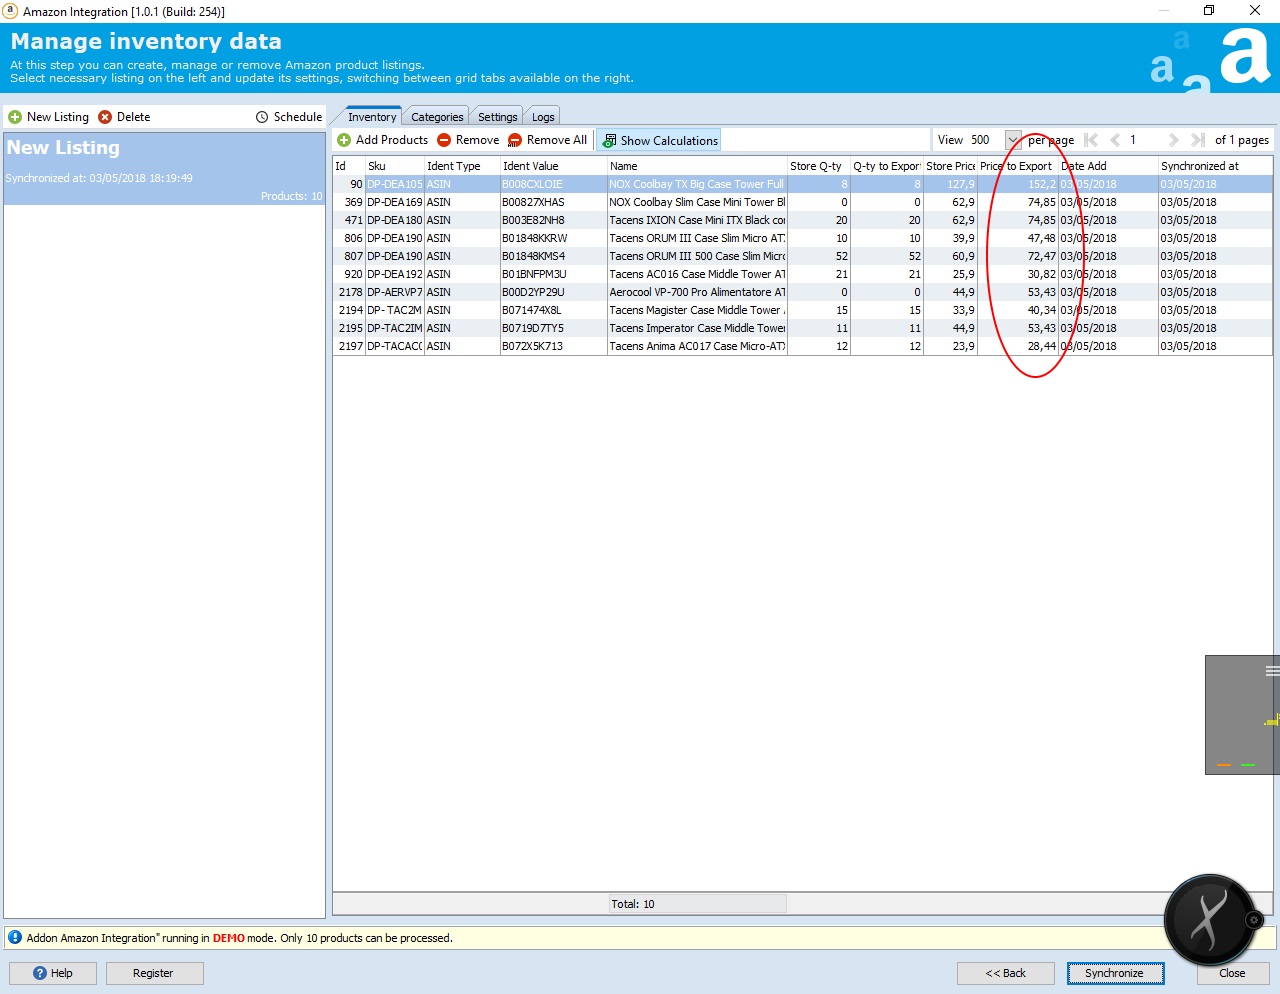
Task: Open the Schedule clock icon
Action: 262,117
